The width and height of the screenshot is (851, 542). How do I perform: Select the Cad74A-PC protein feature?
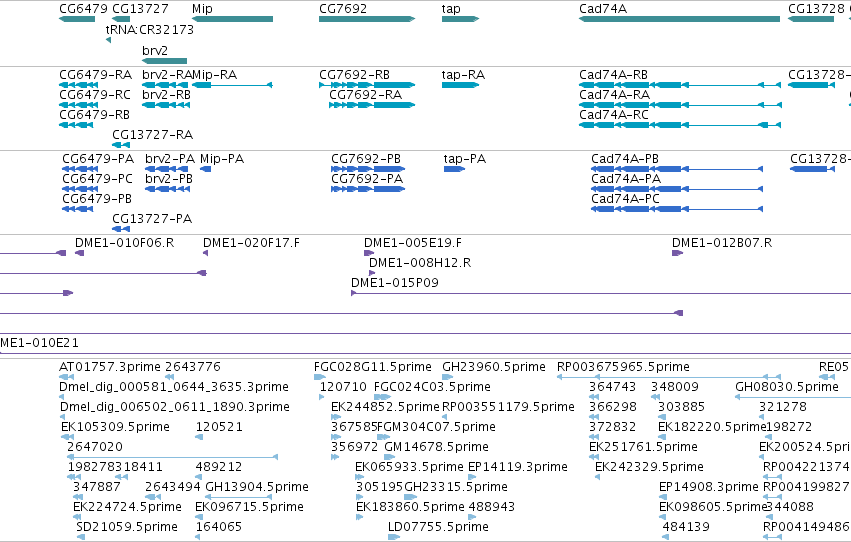coord(677,209)
